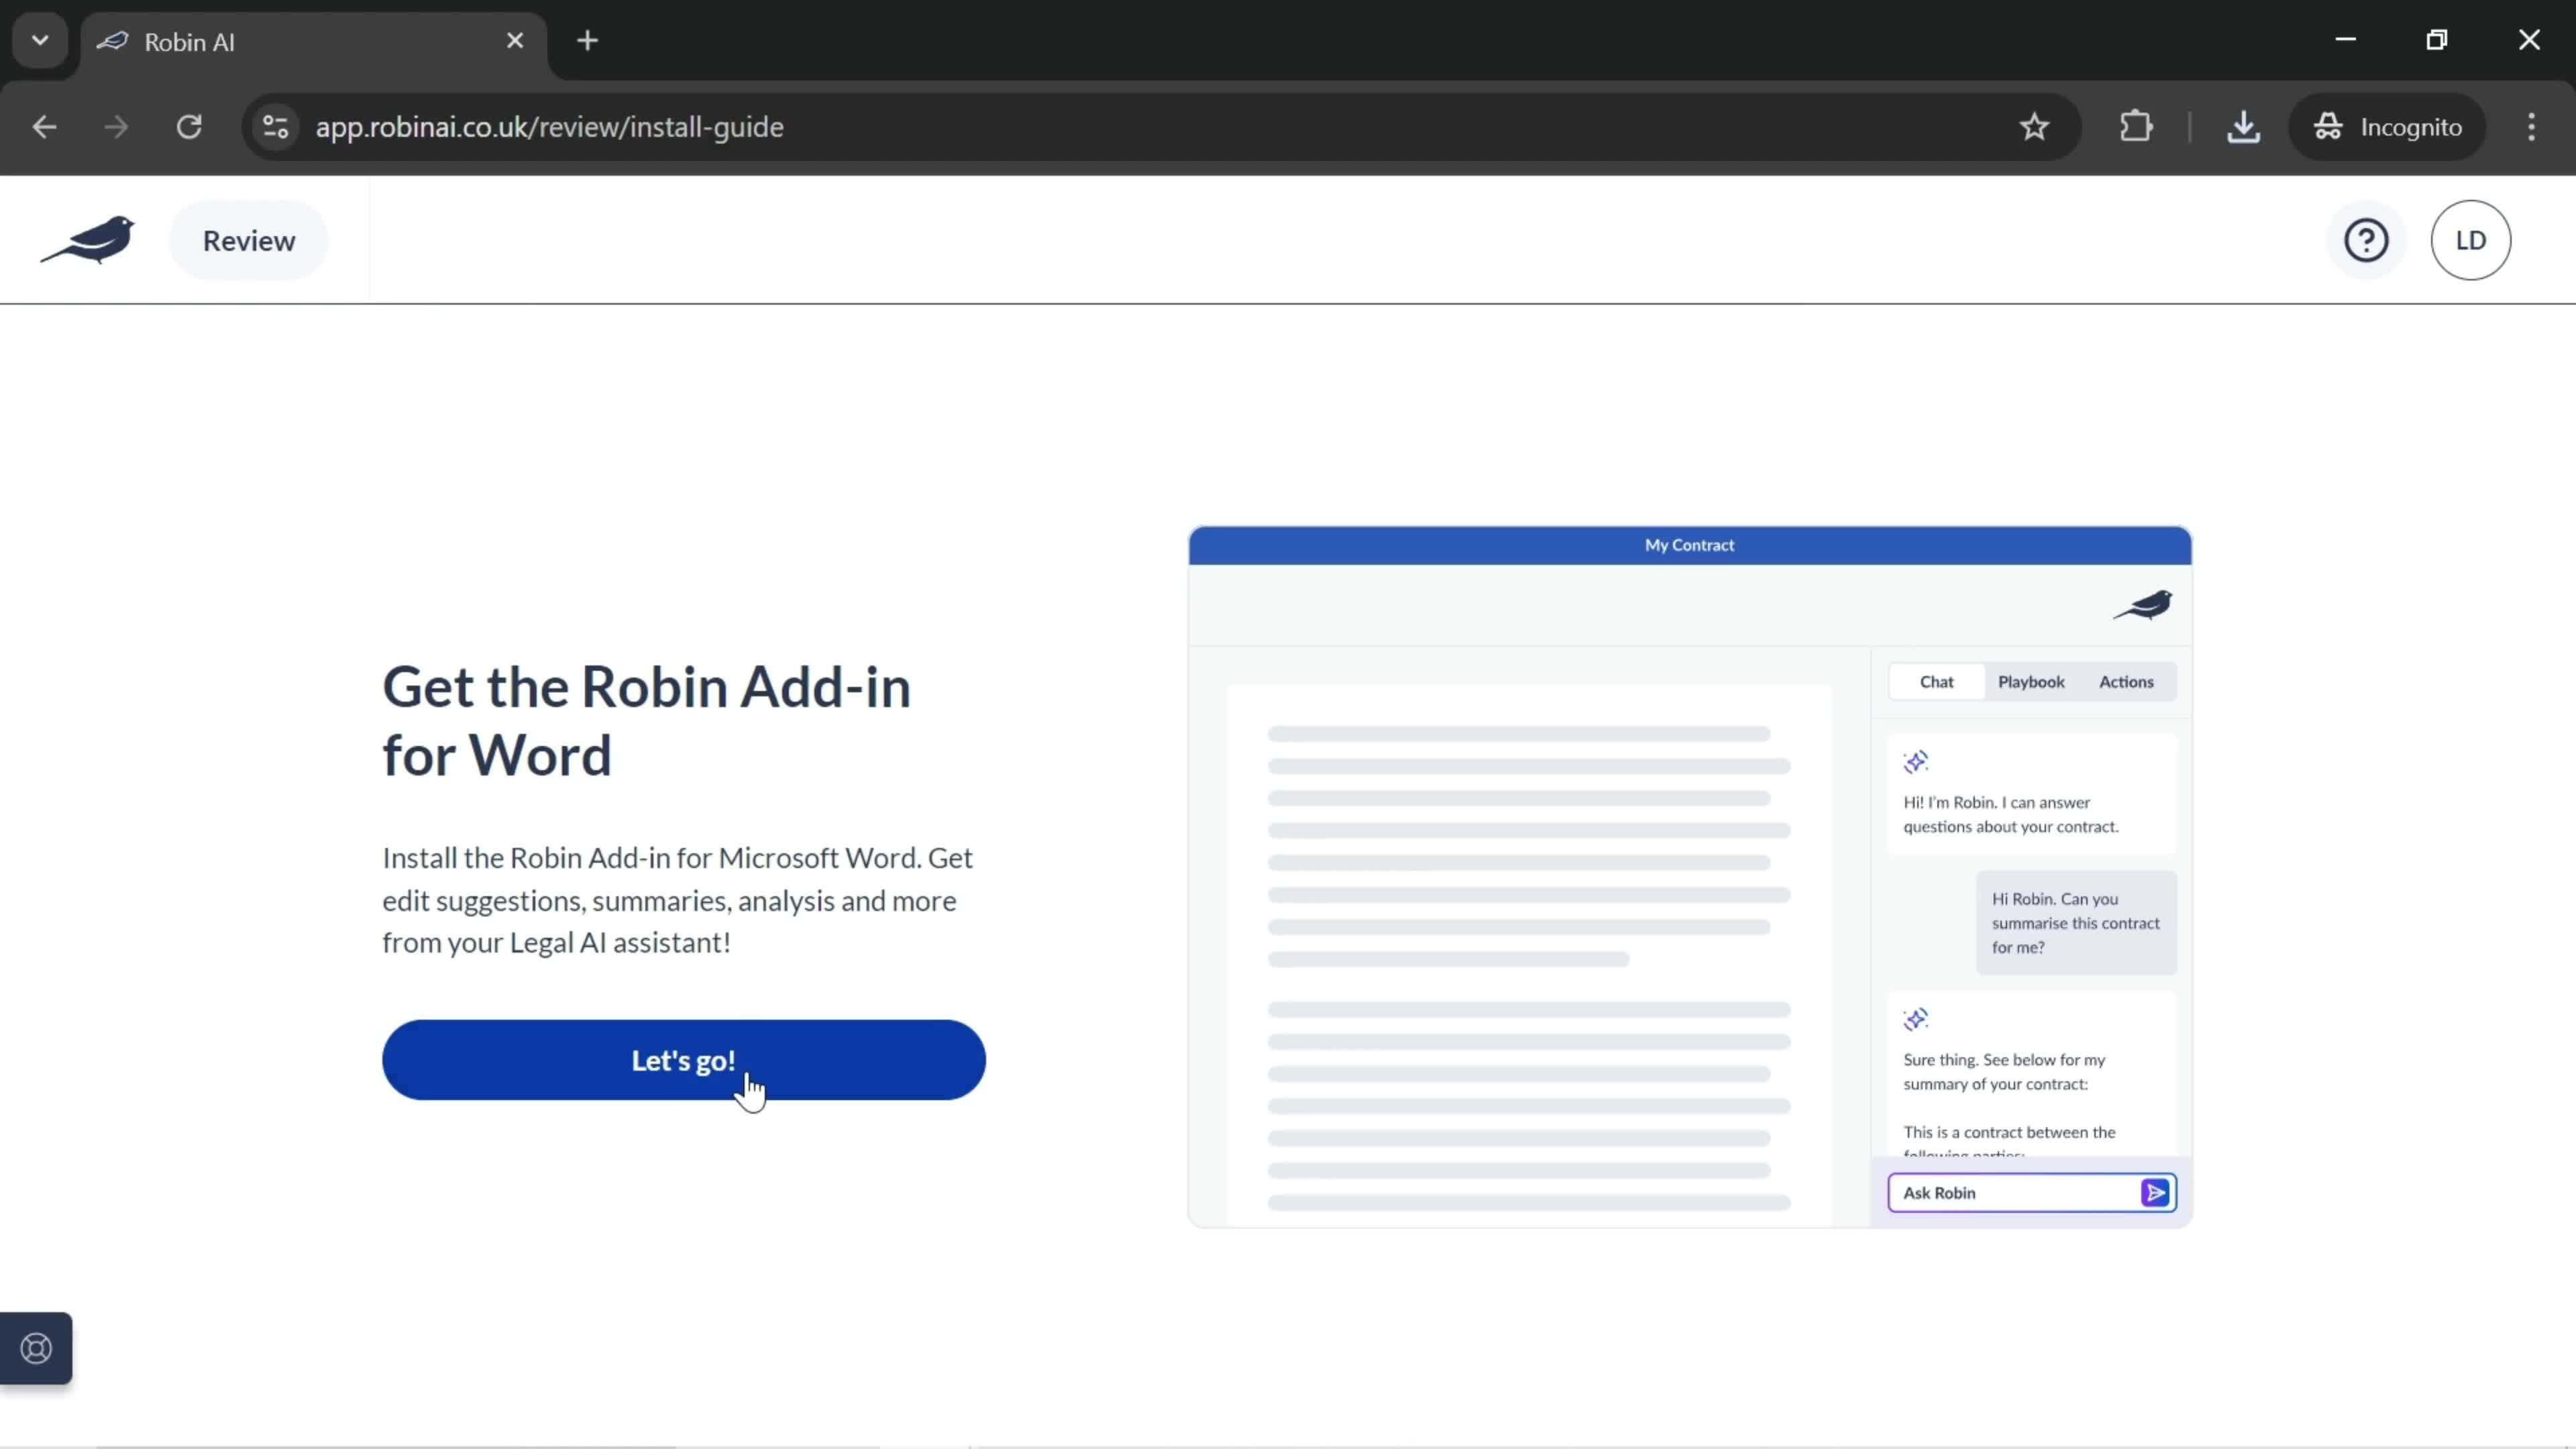2576x1449 pixels.
Task: Bookmark this page with star icon
Action: coord(2034,127)
